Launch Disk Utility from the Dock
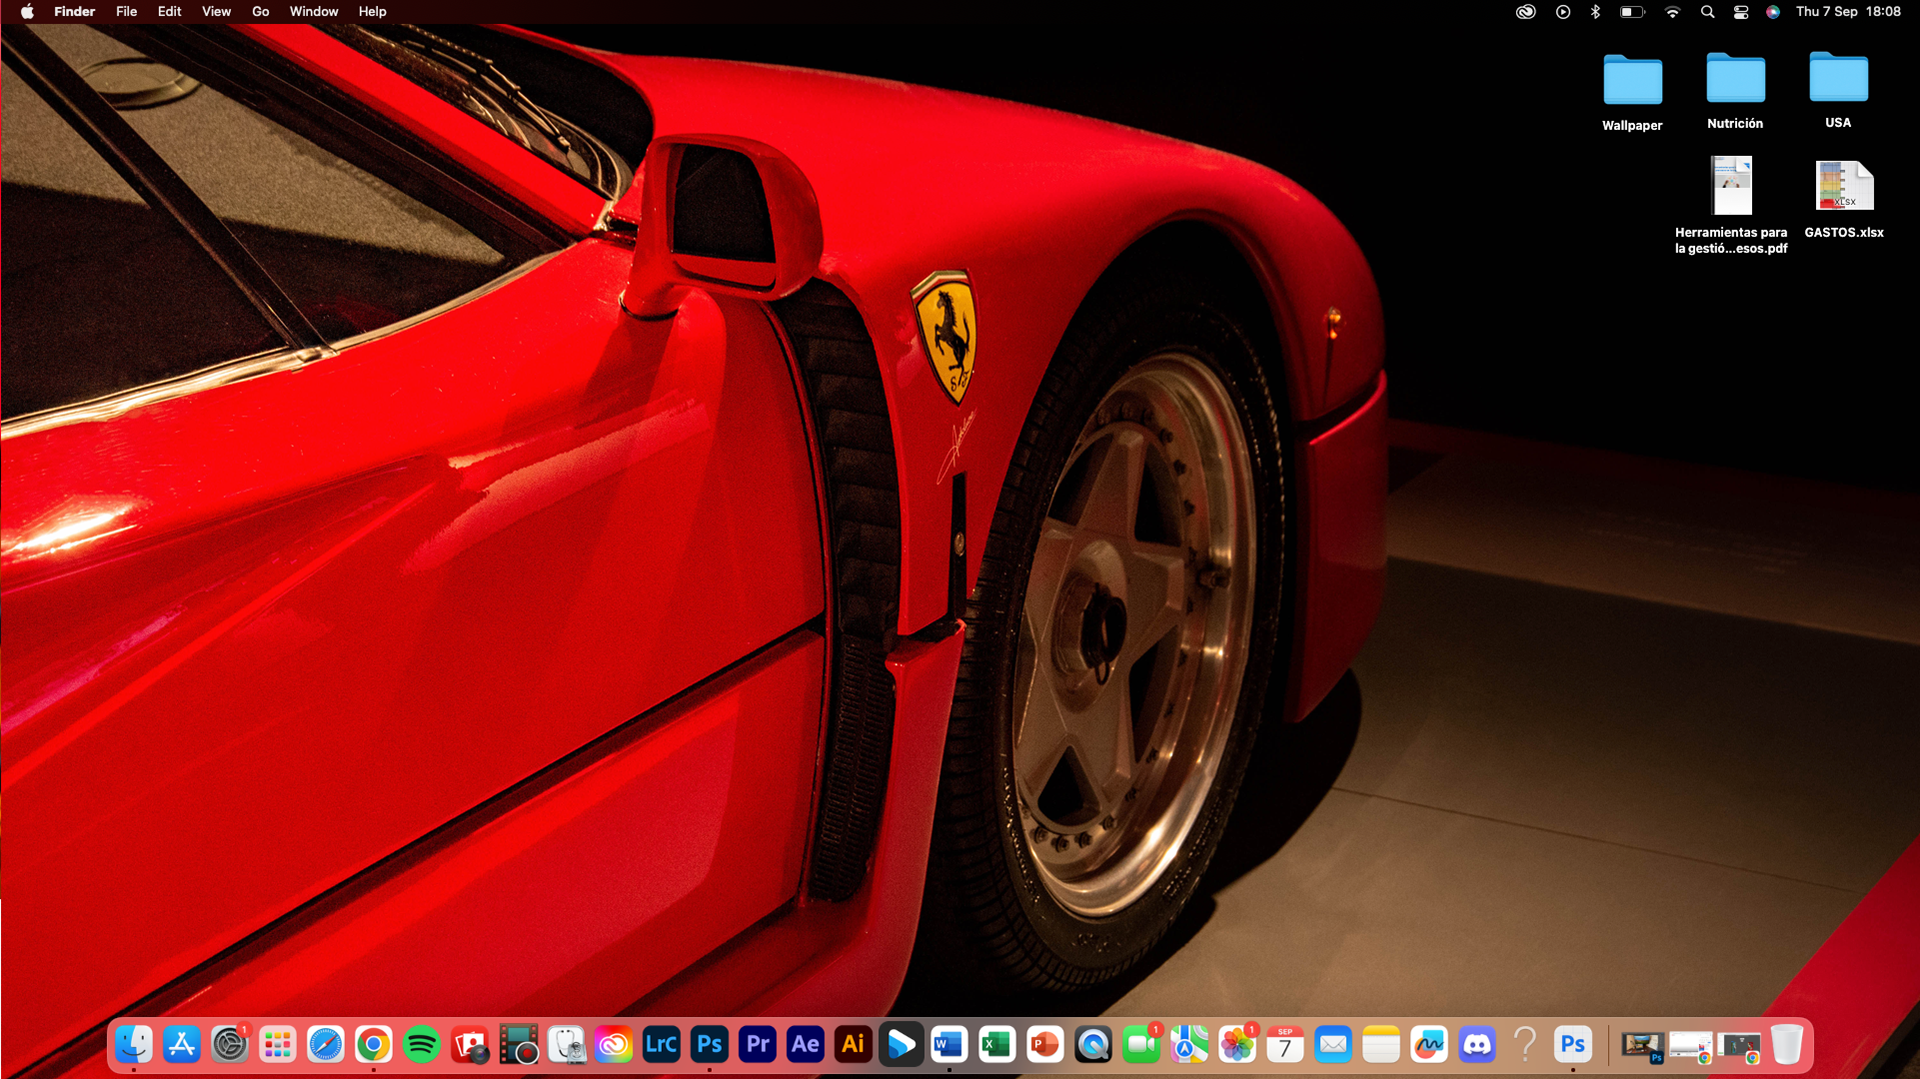 tap(566, 1045)
